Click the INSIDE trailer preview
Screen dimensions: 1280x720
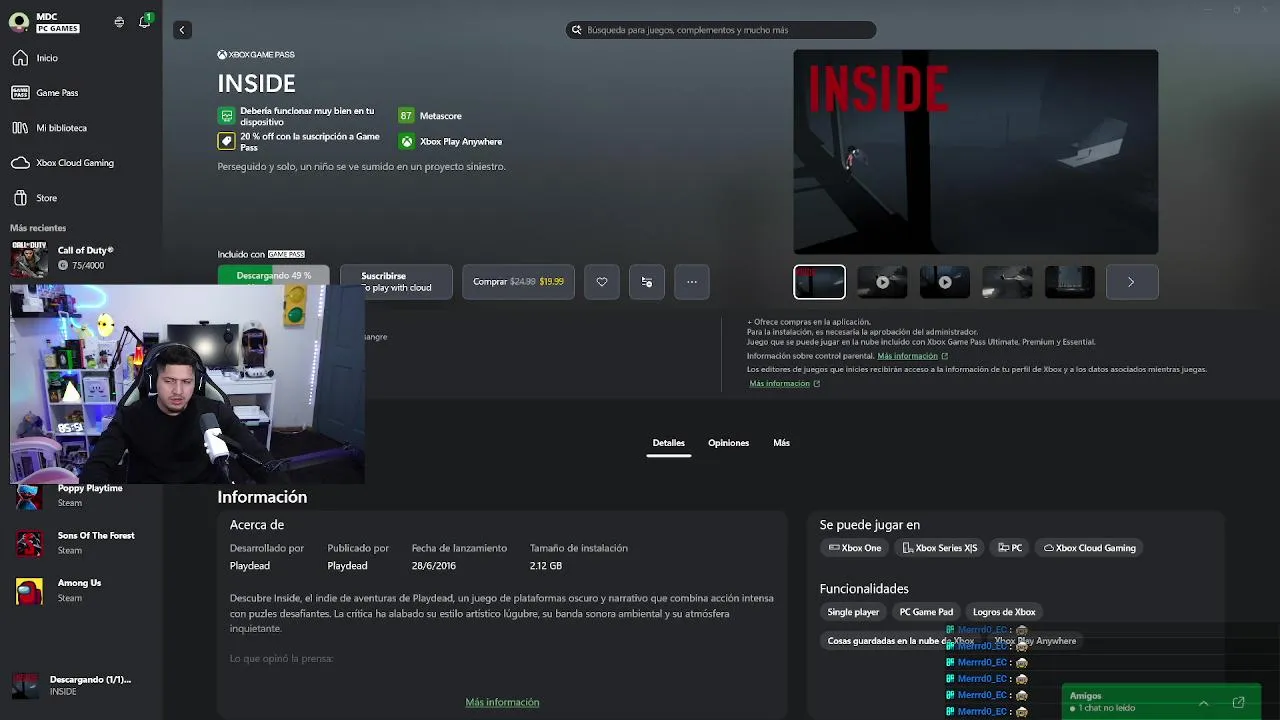(x=976, y=152)
